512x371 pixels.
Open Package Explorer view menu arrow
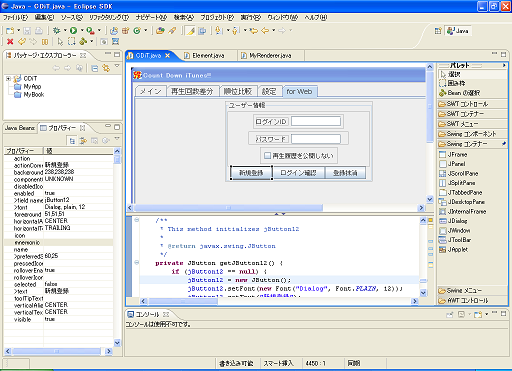[117, 66]
